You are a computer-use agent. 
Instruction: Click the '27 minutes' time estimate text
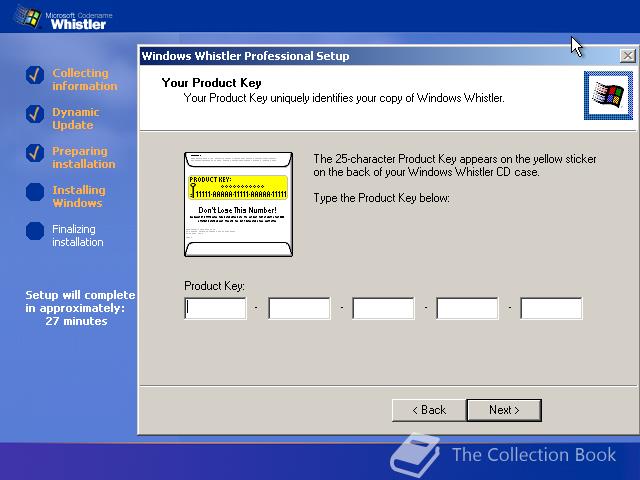point(76,321)
